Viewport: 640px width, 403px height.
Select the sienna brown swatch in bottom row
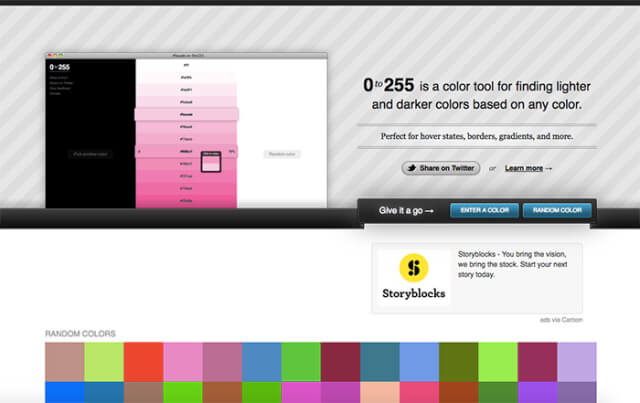(x=222, y=392)
